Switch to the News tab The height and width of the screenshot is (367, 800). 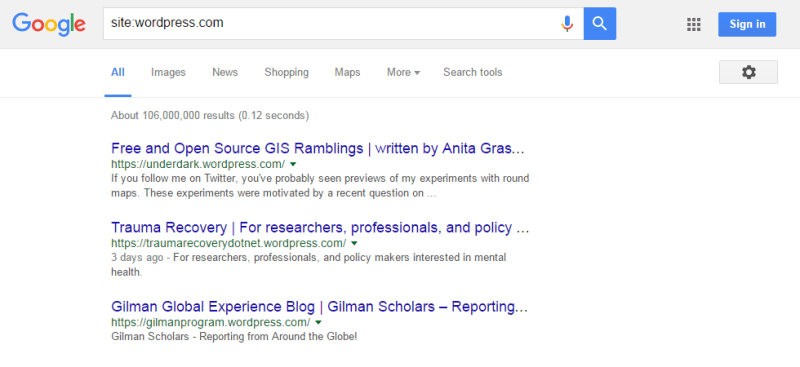225,72
